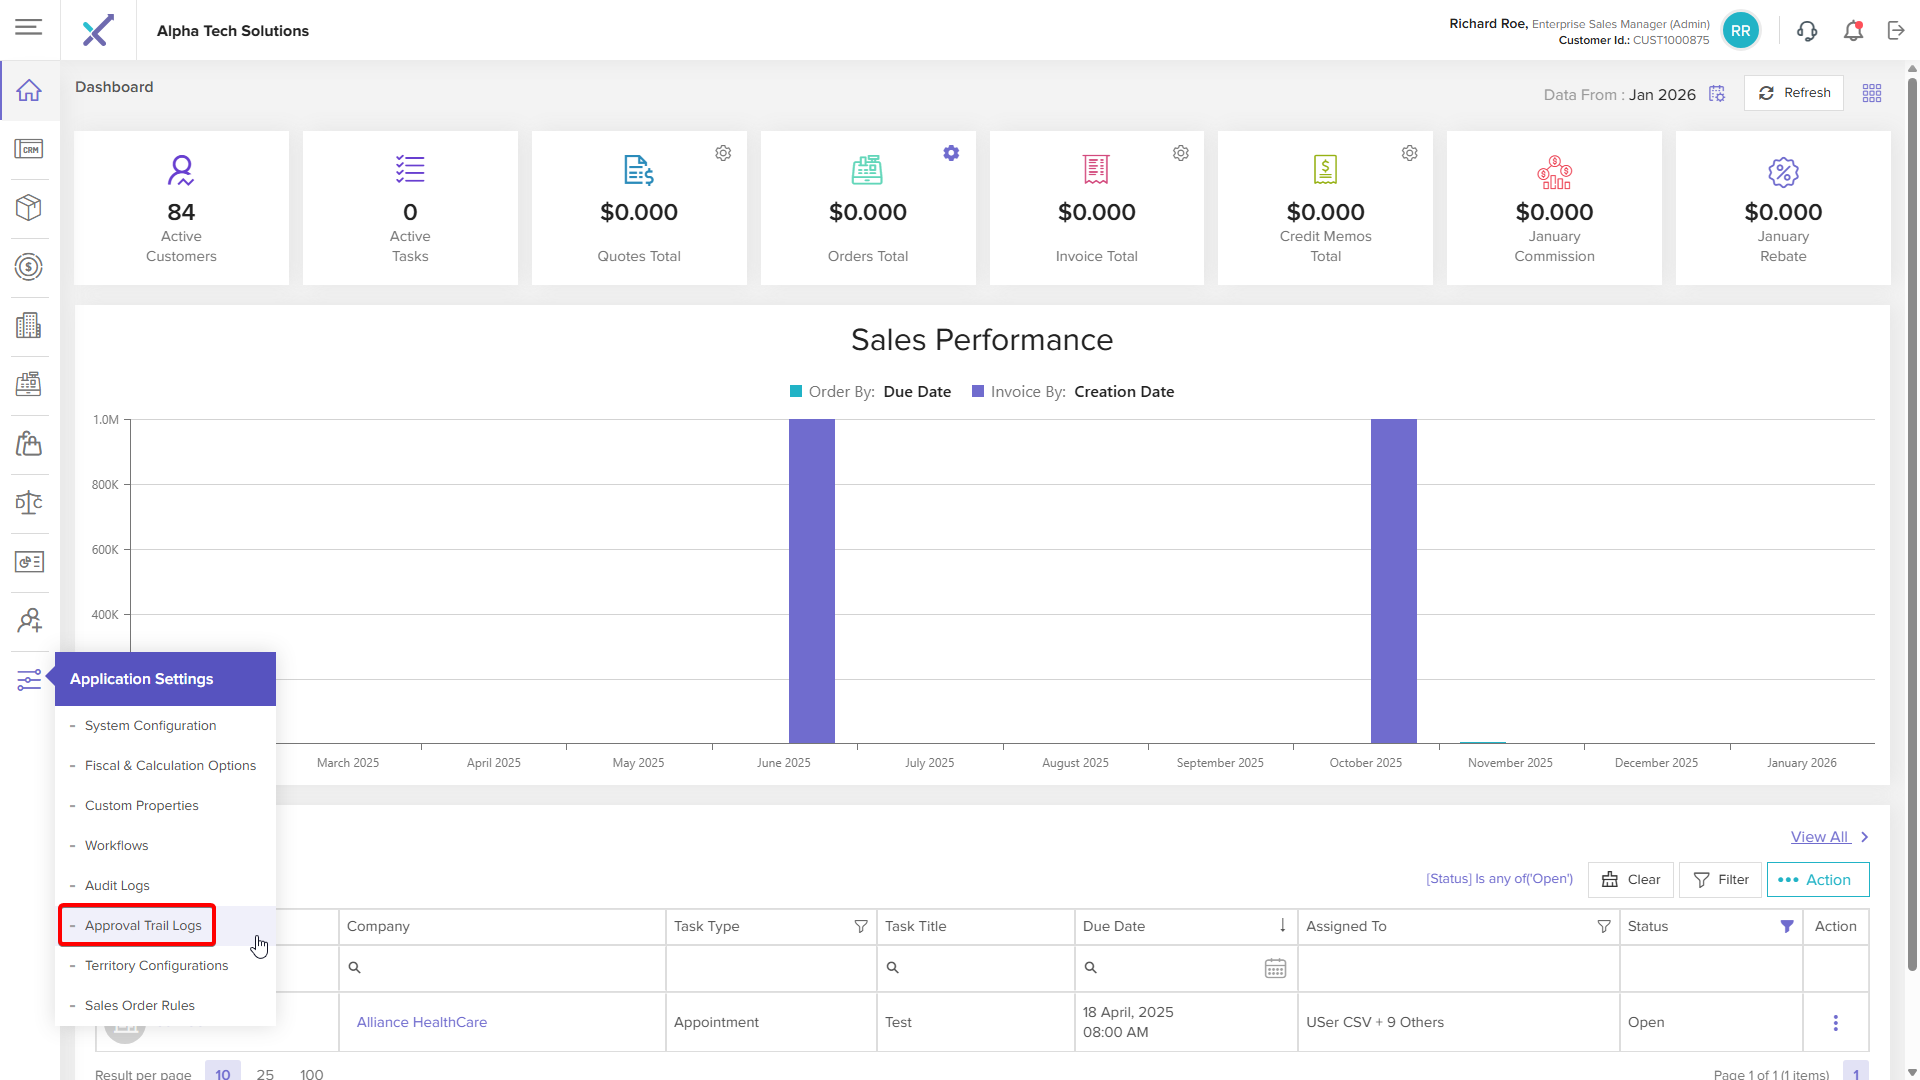
Task: Select Approval Trail Logs menu item
Action: click(143, 926)
